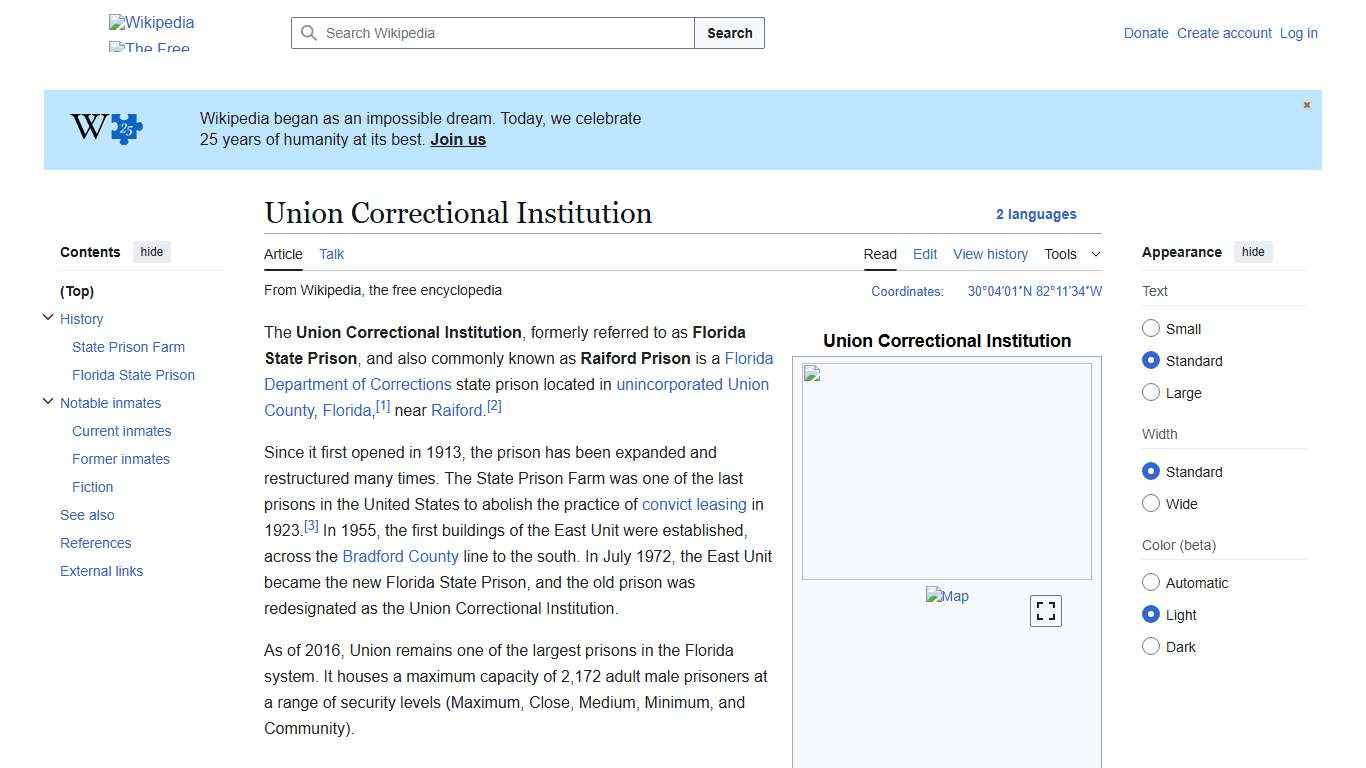
Task: Expand the map to fullscreen
Action: click(1045, 610)
